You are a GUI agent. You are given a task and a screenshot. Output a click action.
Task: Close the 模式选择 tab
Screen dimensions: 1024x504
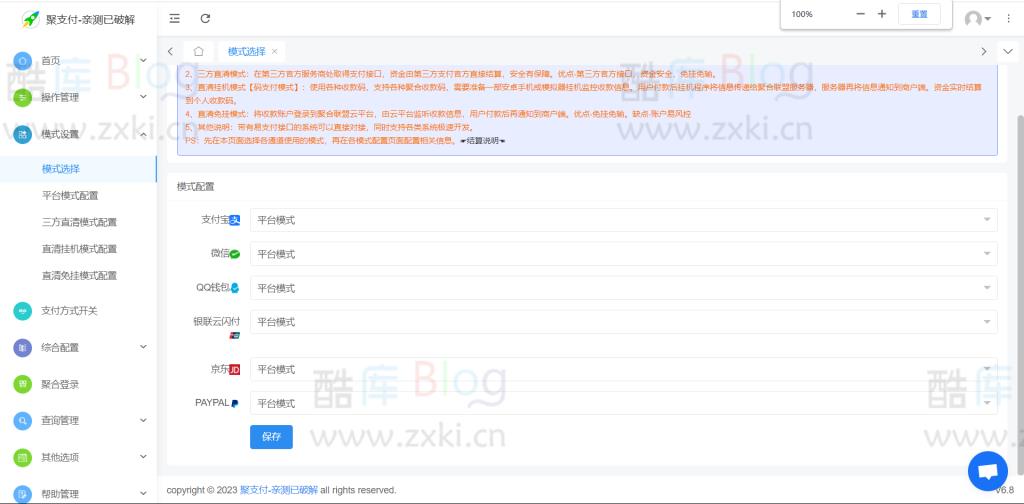[274, 51]
